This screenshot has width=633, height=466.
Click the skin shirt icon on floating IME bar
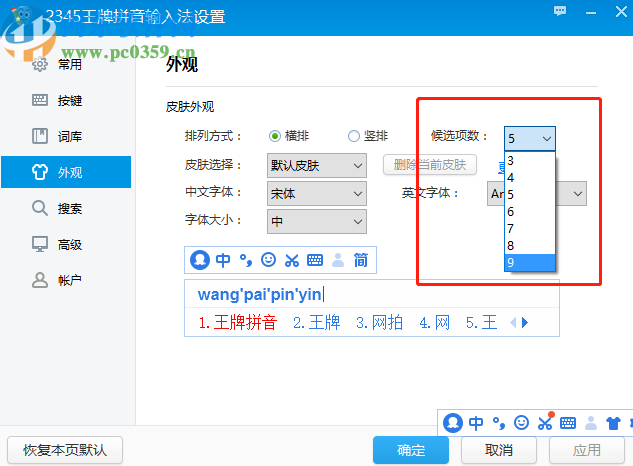pos(614,423)
